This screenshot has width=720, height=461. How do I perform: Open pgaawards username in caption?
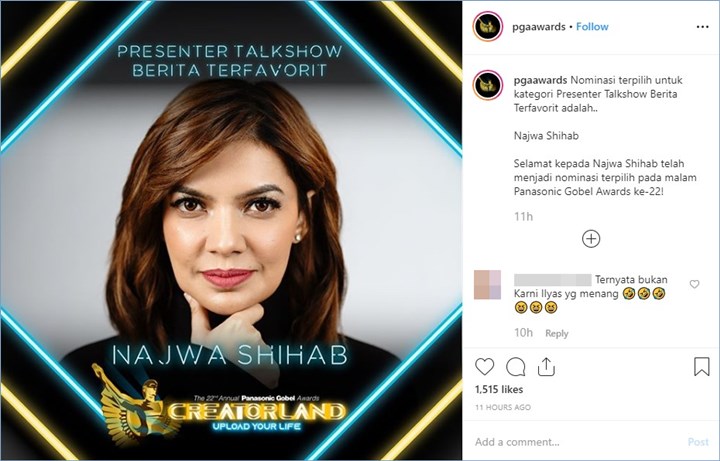tap(540, 80)
